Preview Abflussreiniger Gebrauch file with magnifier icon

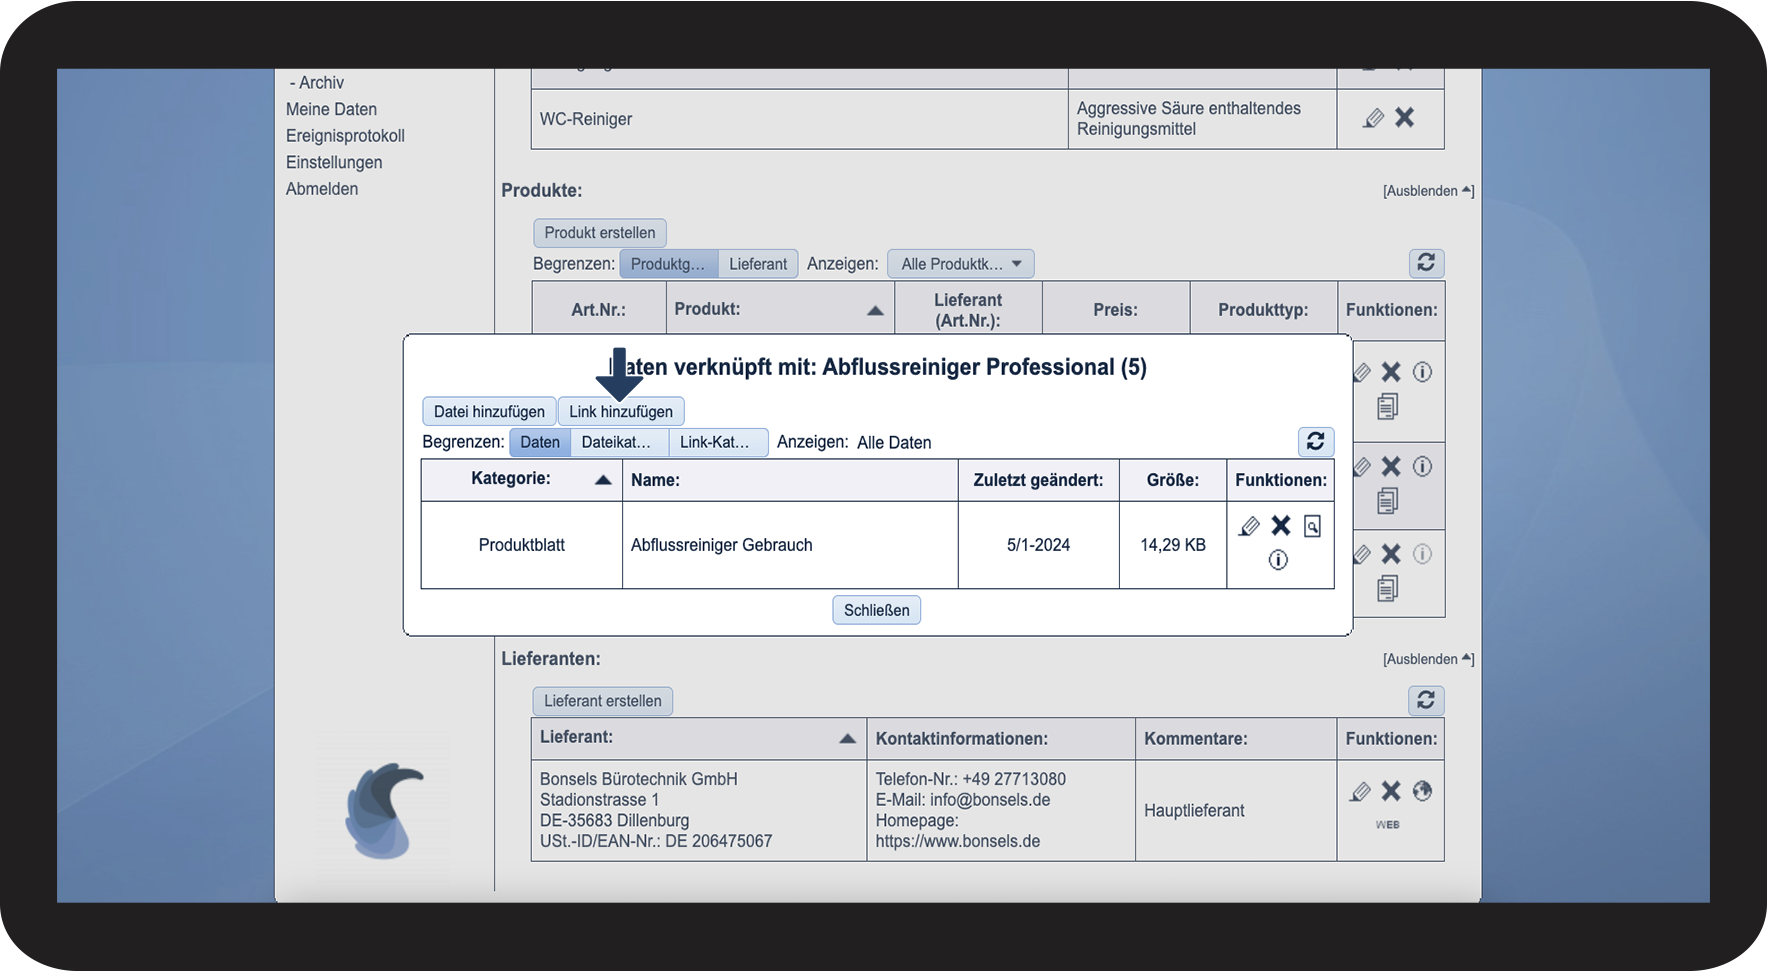pyautogui.click(x=1312, y=526)
